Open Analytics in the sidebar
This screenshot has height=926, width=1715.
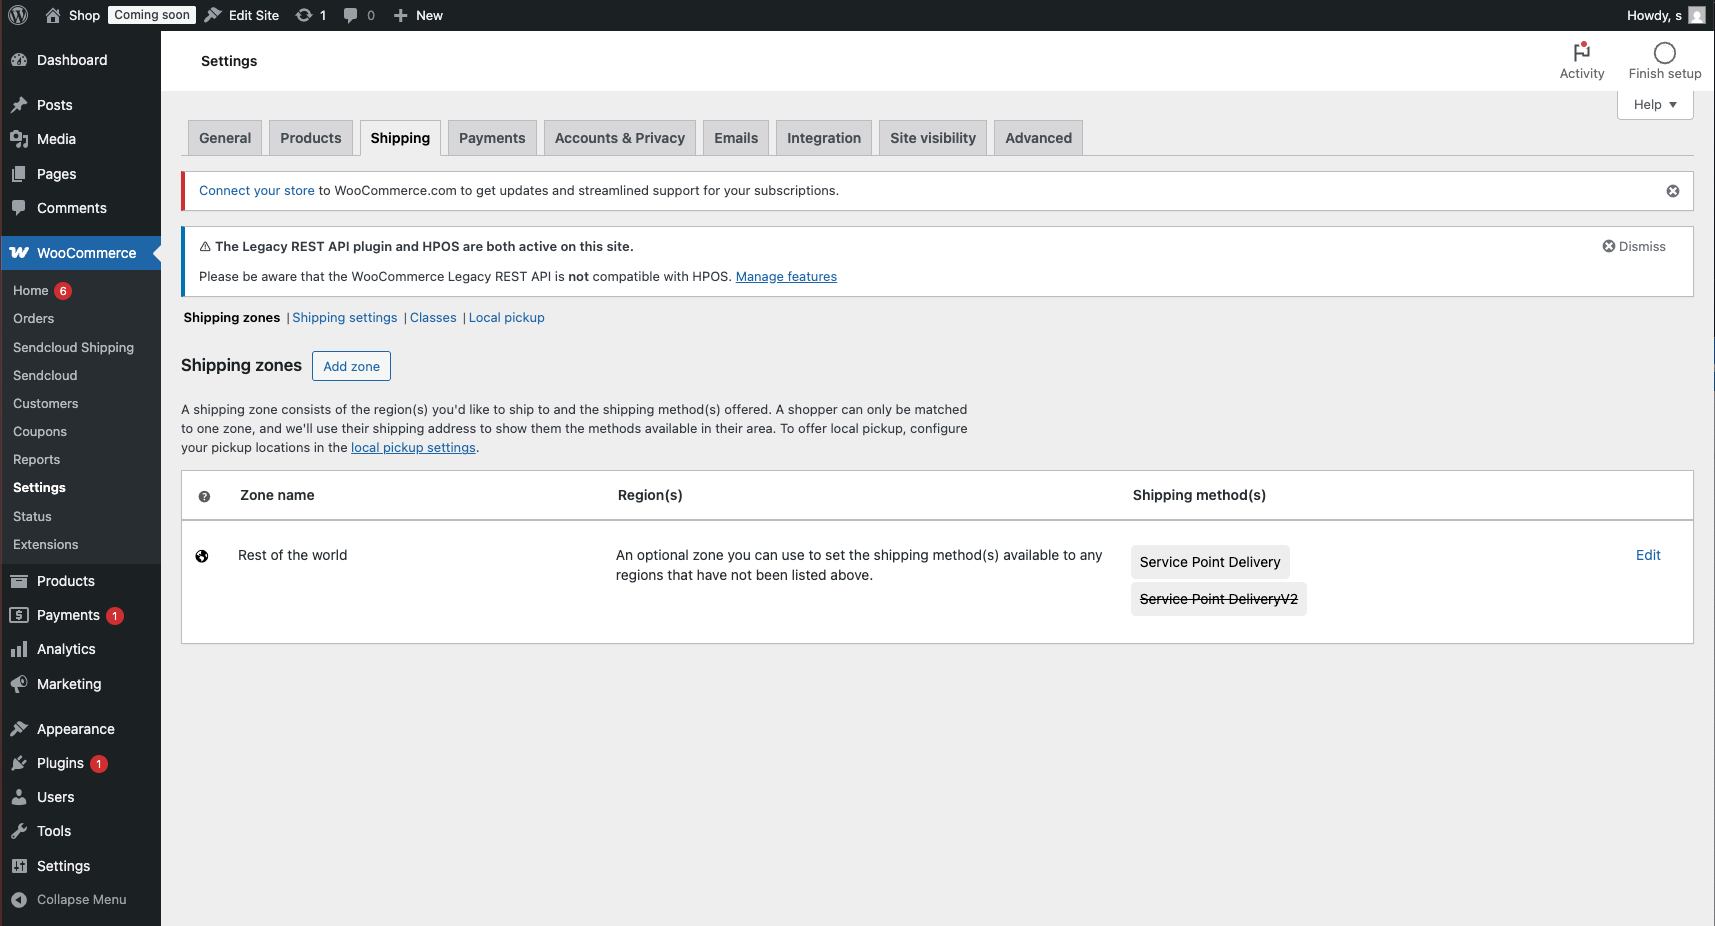[x=66, y=649]
